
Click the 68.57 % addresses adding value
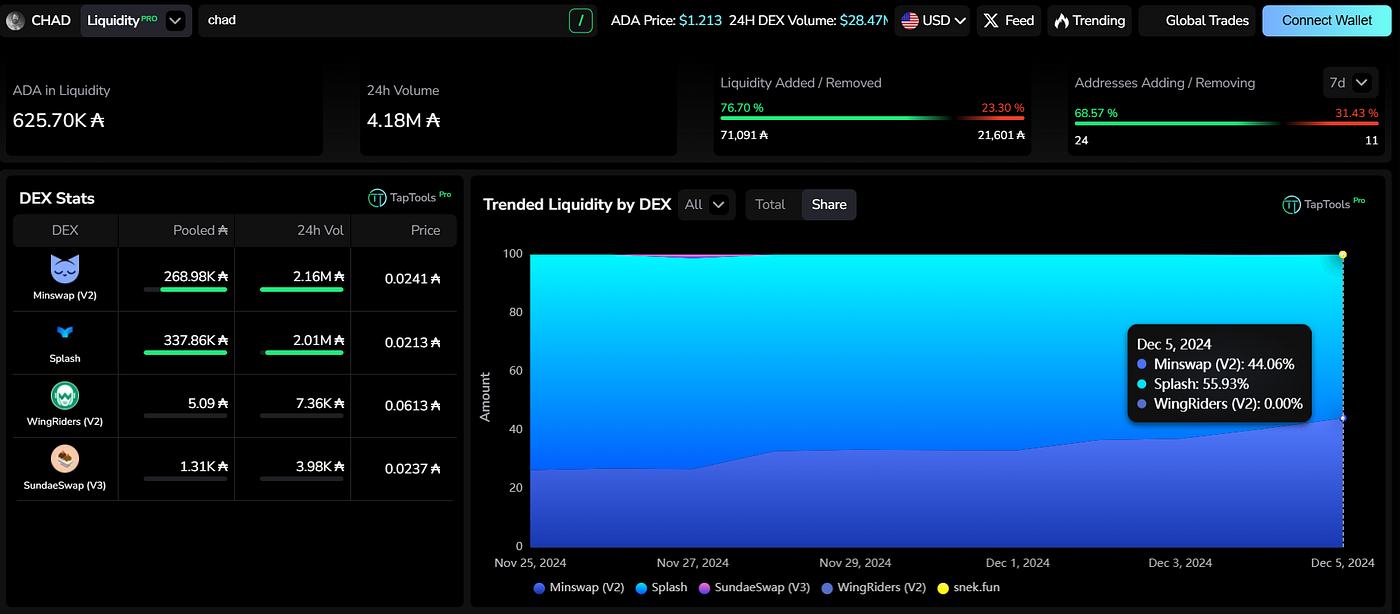tap(1096, 113)
